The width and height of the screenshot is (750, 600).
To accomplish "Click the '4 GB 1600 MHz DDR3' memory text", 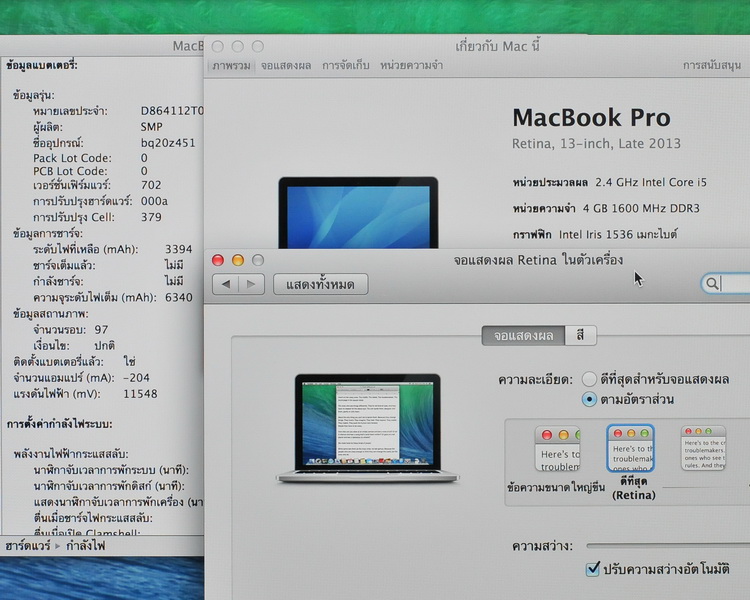I will pos(641,208).
